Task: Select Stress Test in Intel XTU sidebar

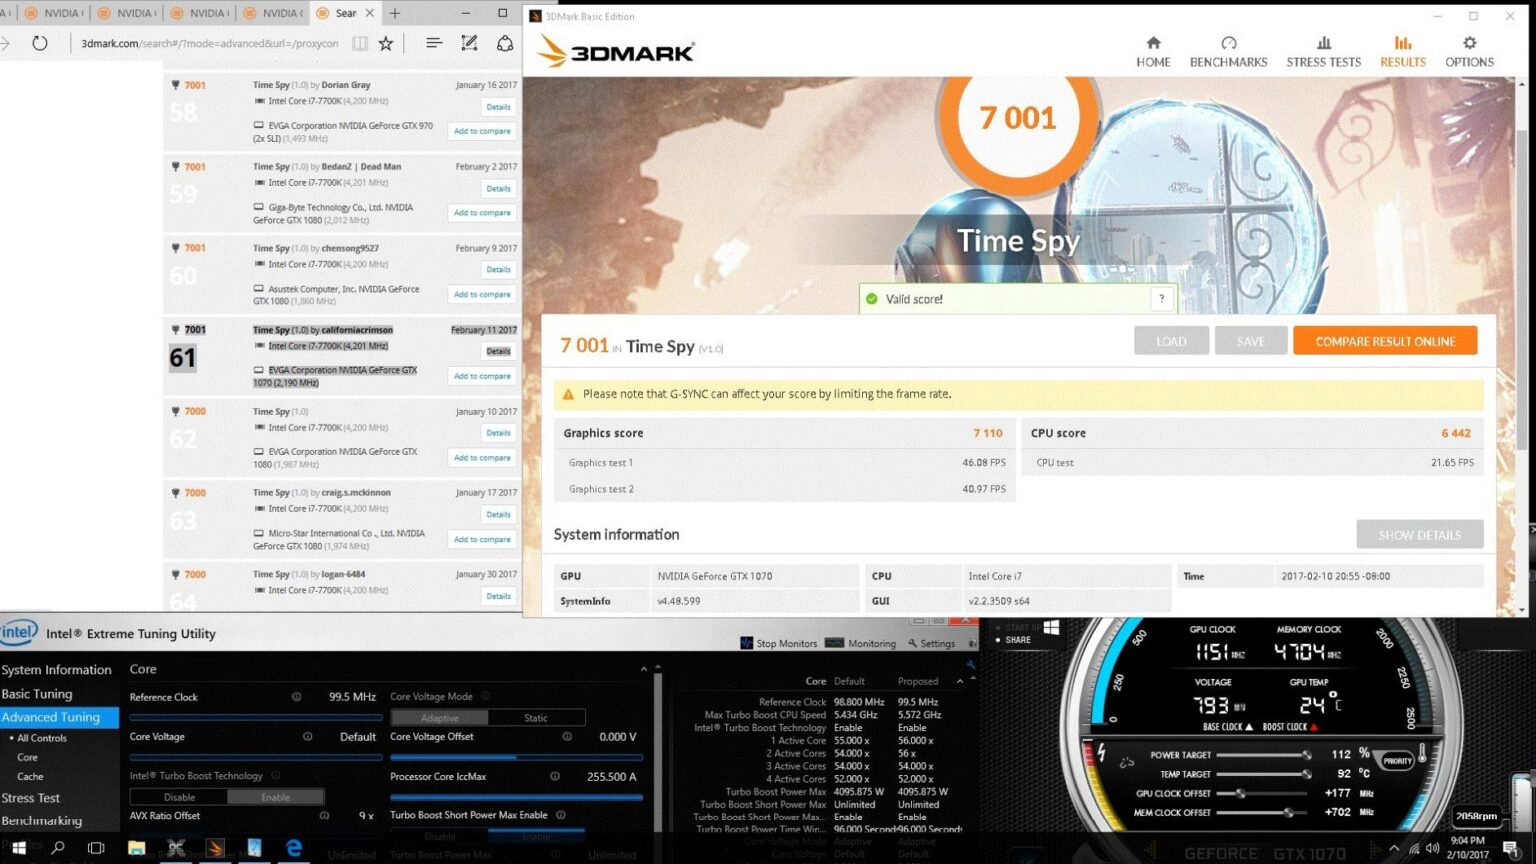Action: point(31,798)
